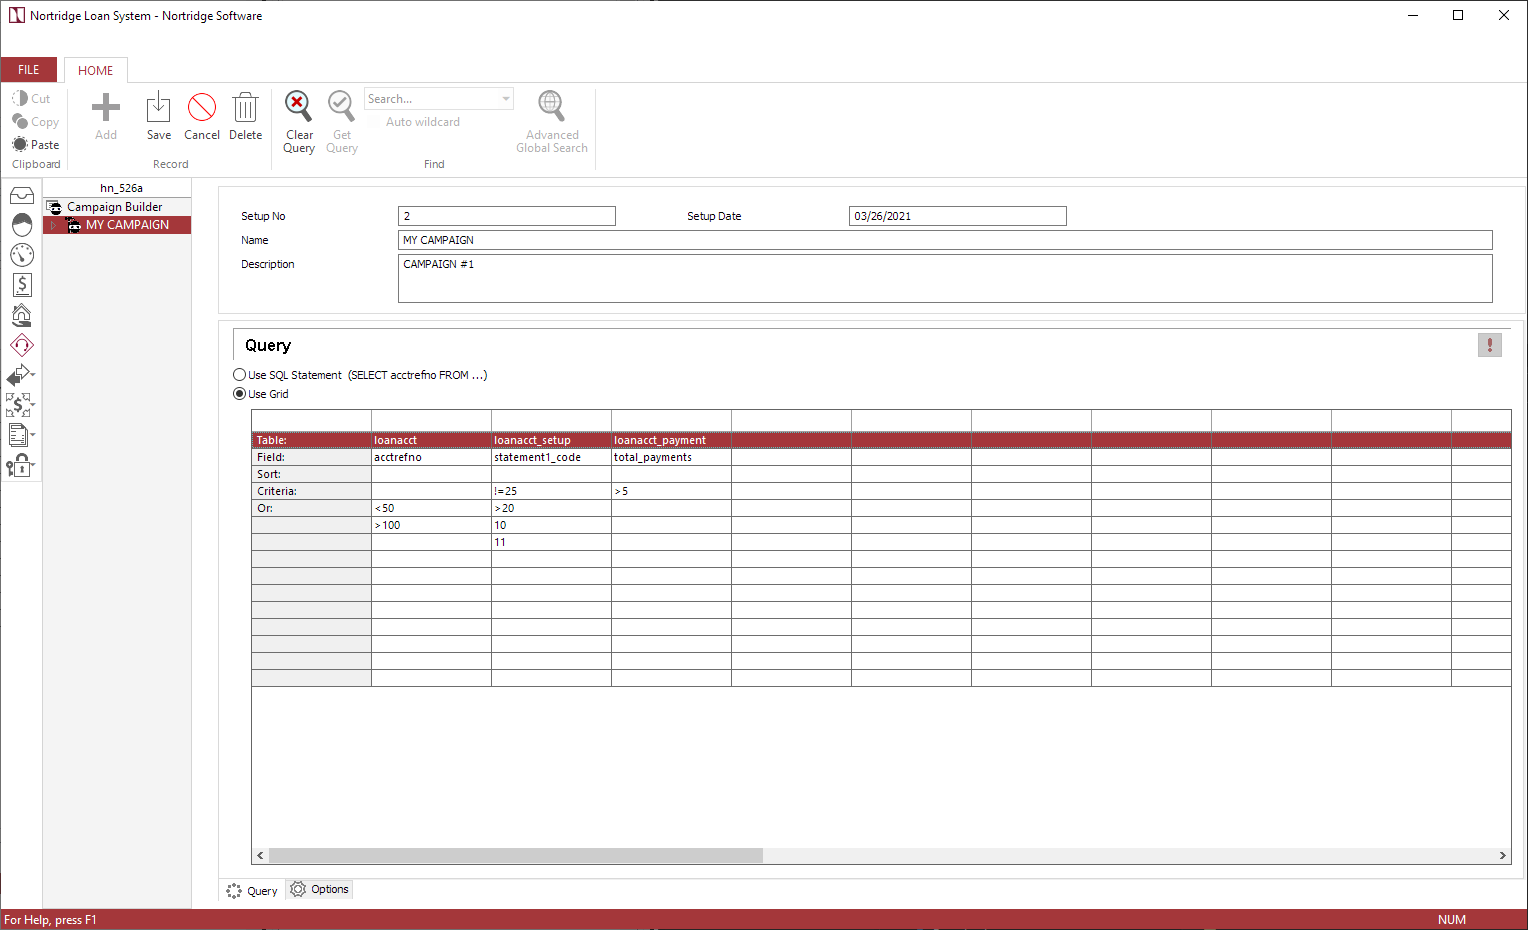
Task: Open the red headset campaign sidebar icon
Action: tap(21, 345)
